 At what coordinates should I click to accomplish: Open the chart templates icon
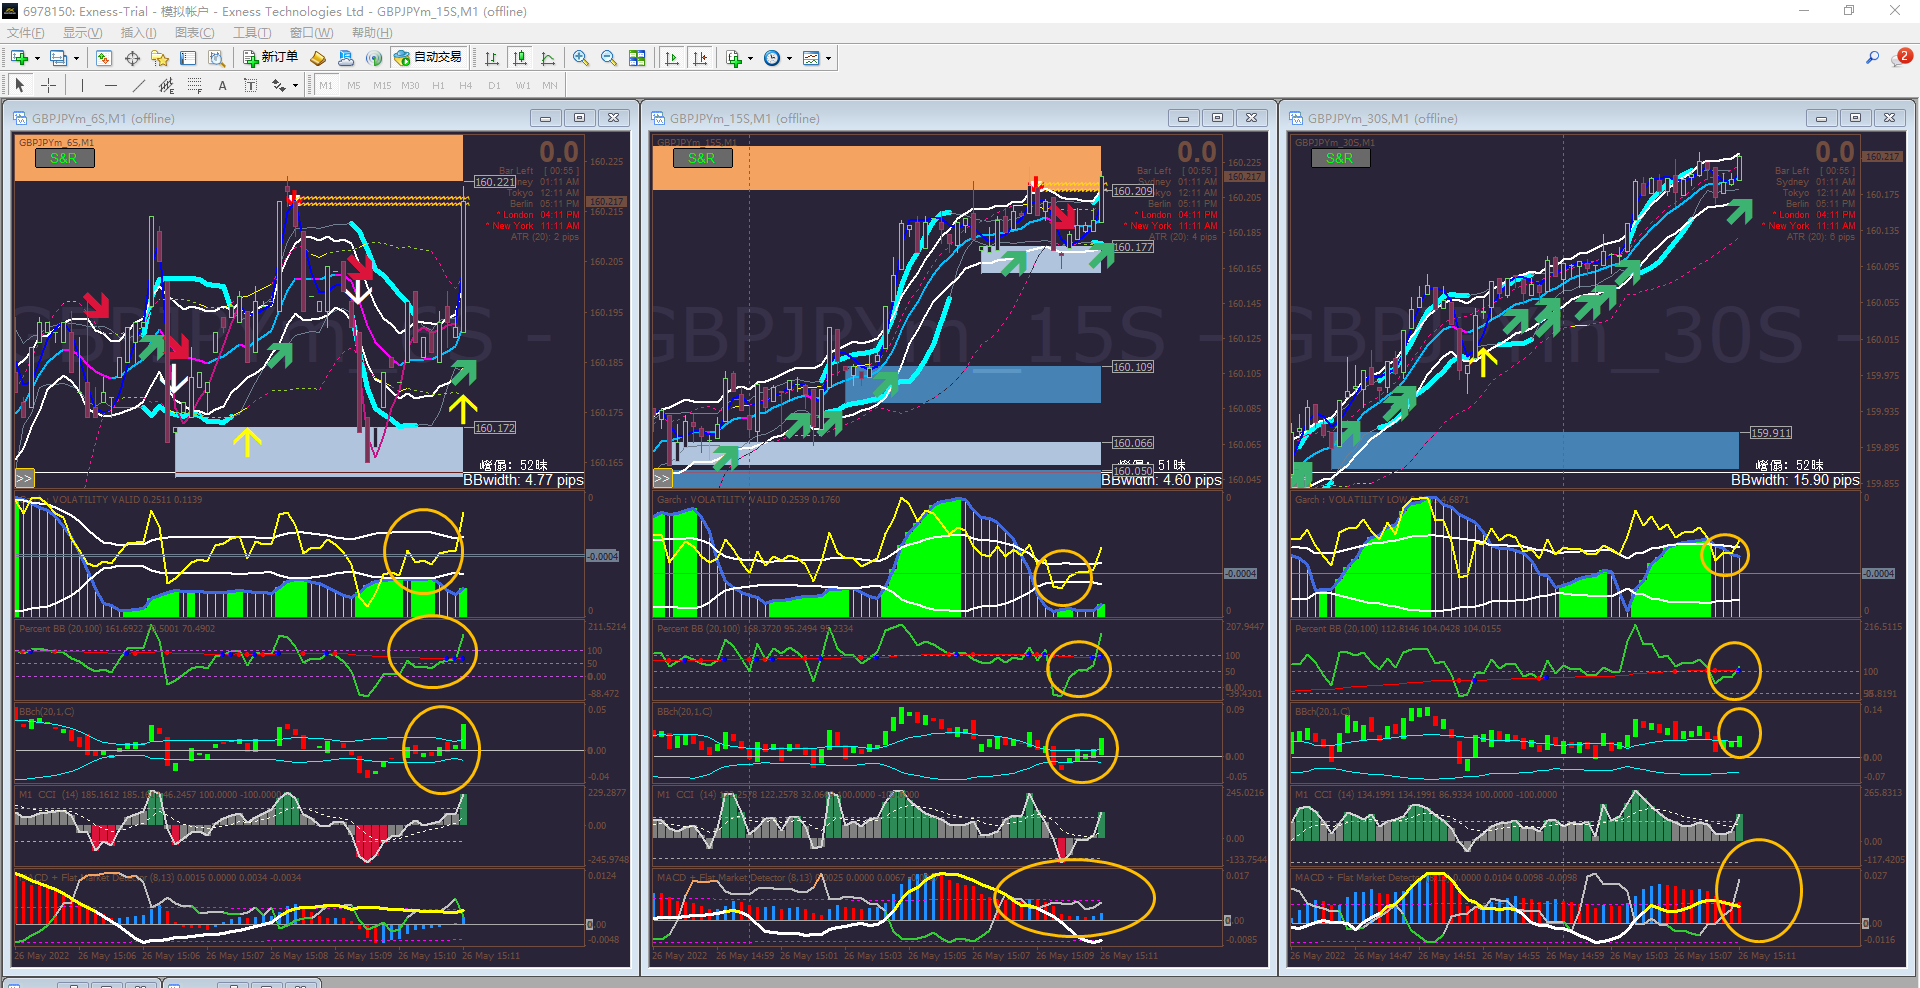[x=811, y=58]
